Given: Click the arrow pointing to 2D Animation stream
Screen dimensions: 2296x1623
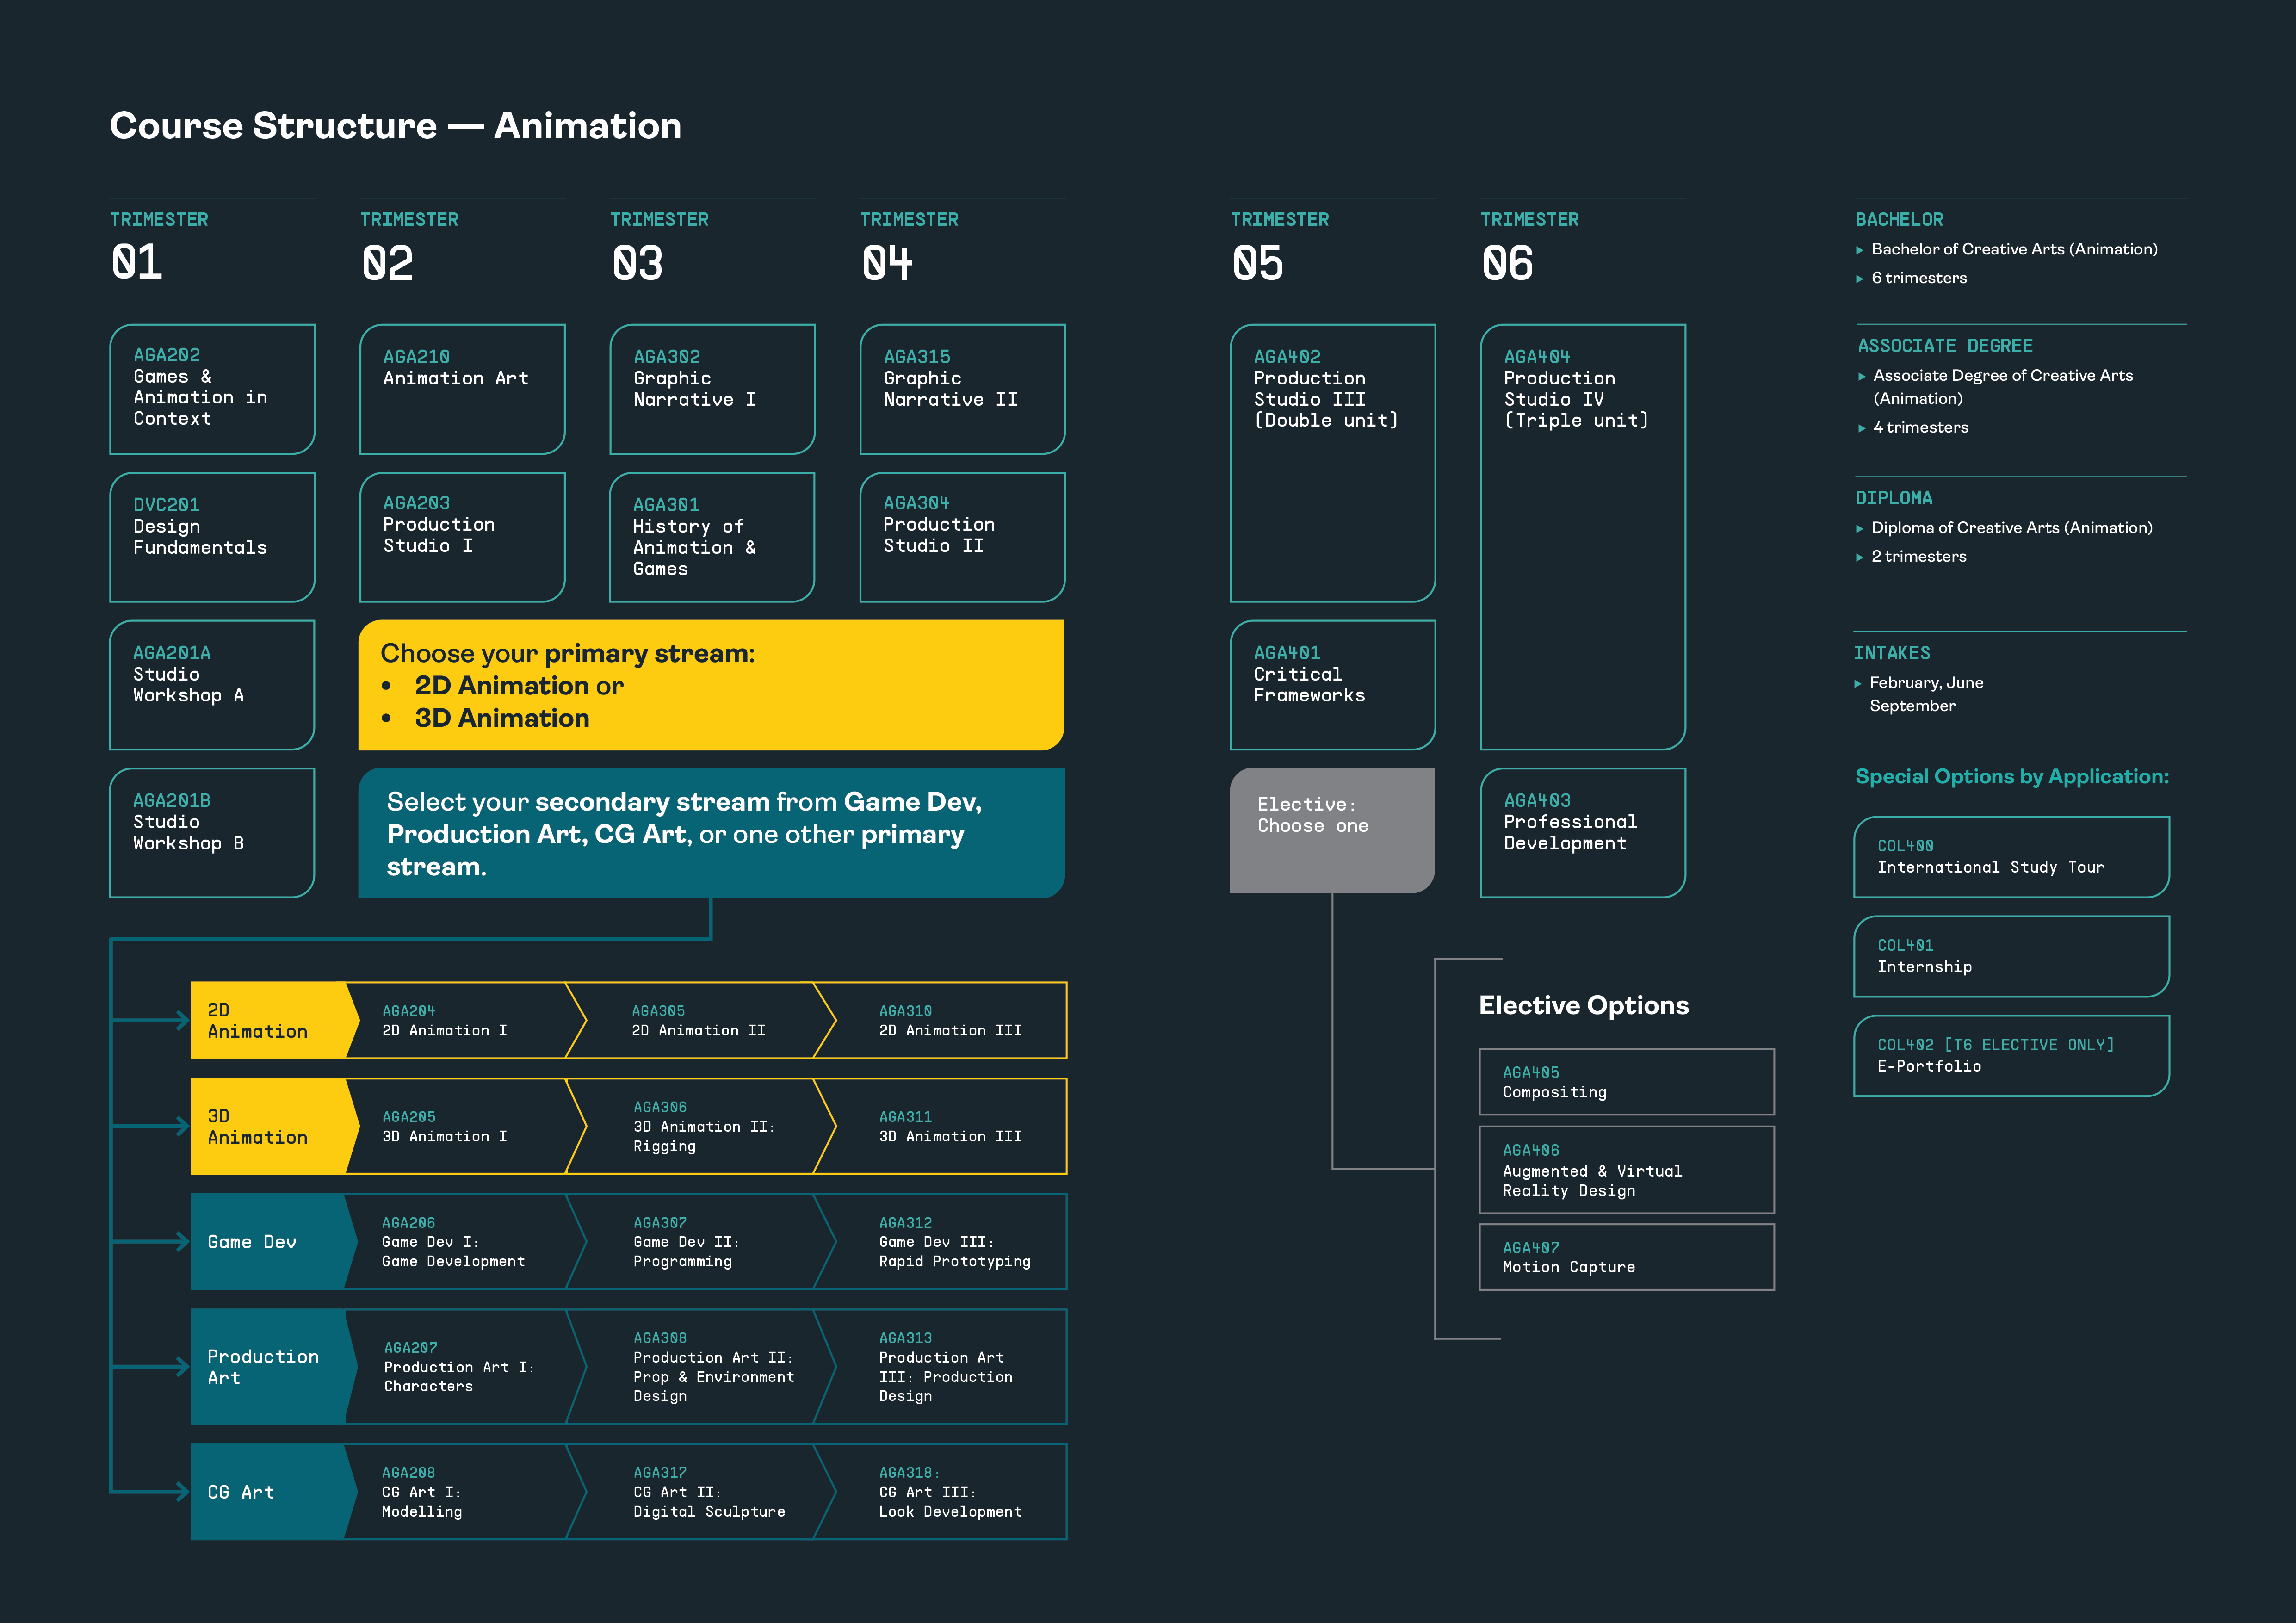Looking at the screenshot, I should [x=181, y=1020].
